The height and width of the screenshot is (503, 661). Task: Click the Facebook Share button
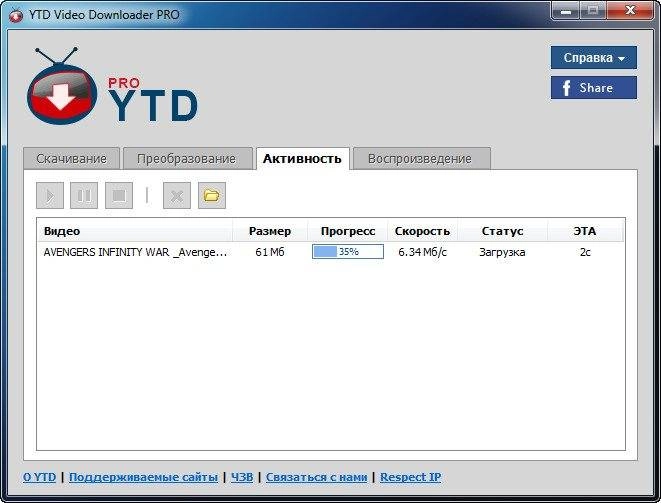[594, 88]
